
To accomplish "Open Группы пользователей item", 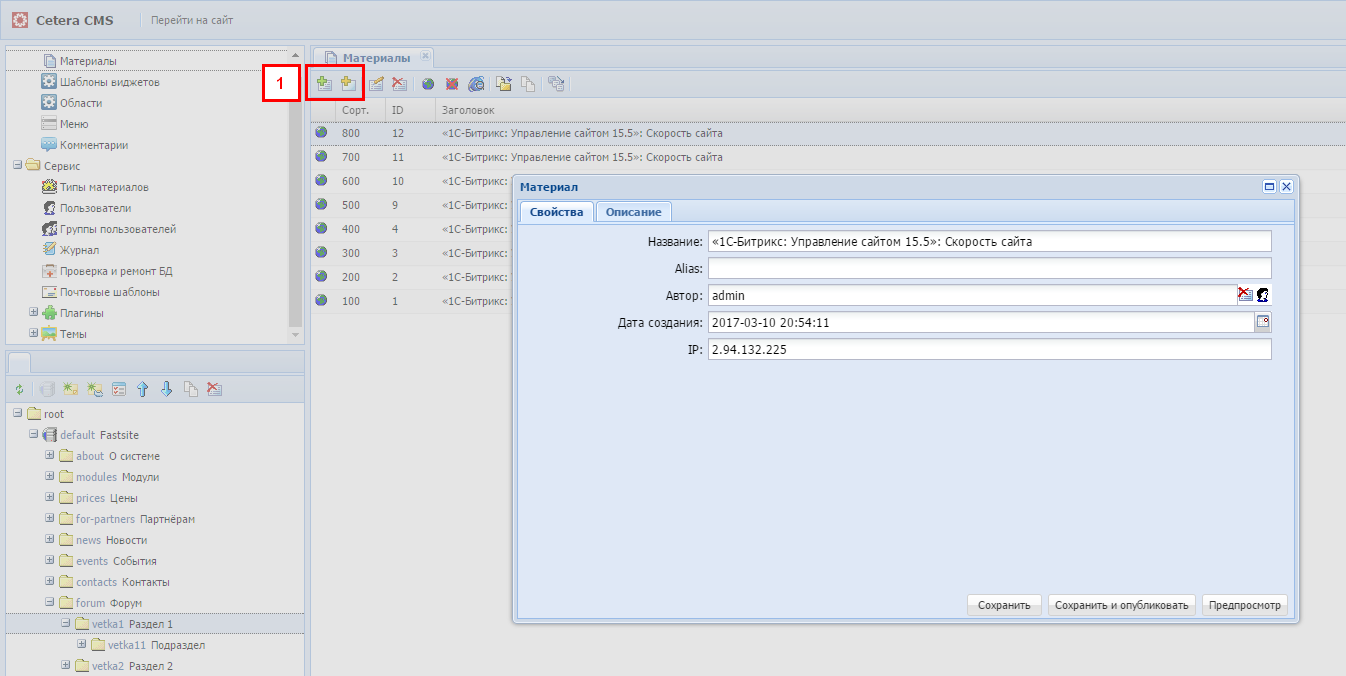I will [118, 229].
